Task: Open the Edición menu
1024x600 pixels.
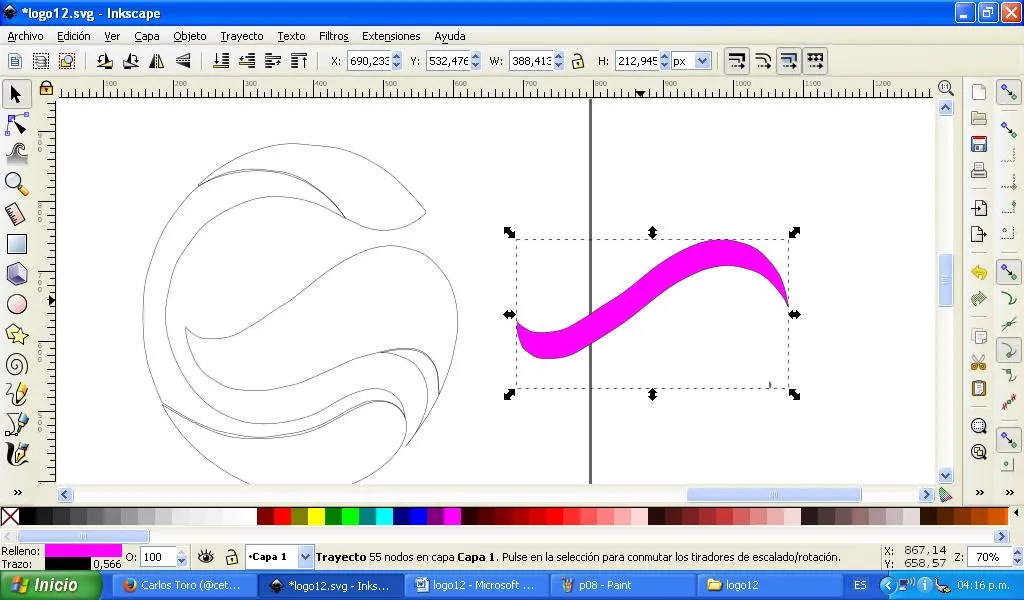Action: click(x=74, y=36)
